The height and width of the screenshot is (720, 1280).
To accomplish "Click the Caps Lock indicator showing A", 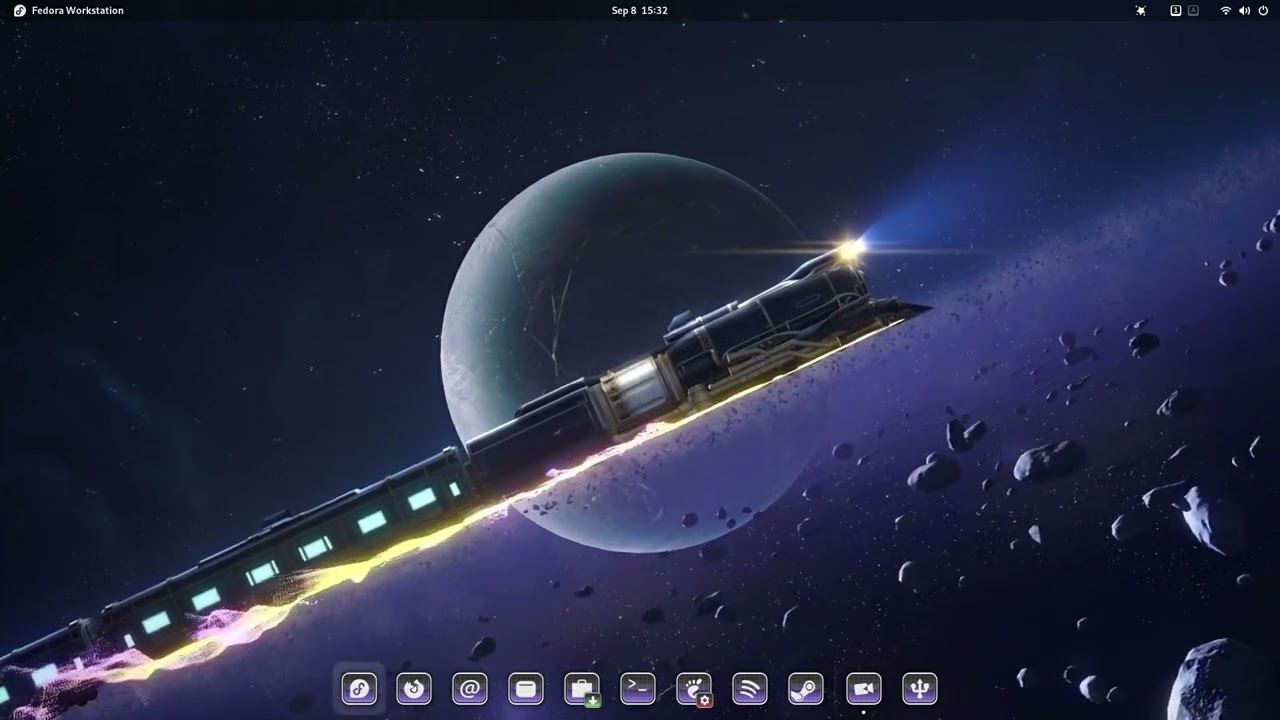I will point(1193,11).
